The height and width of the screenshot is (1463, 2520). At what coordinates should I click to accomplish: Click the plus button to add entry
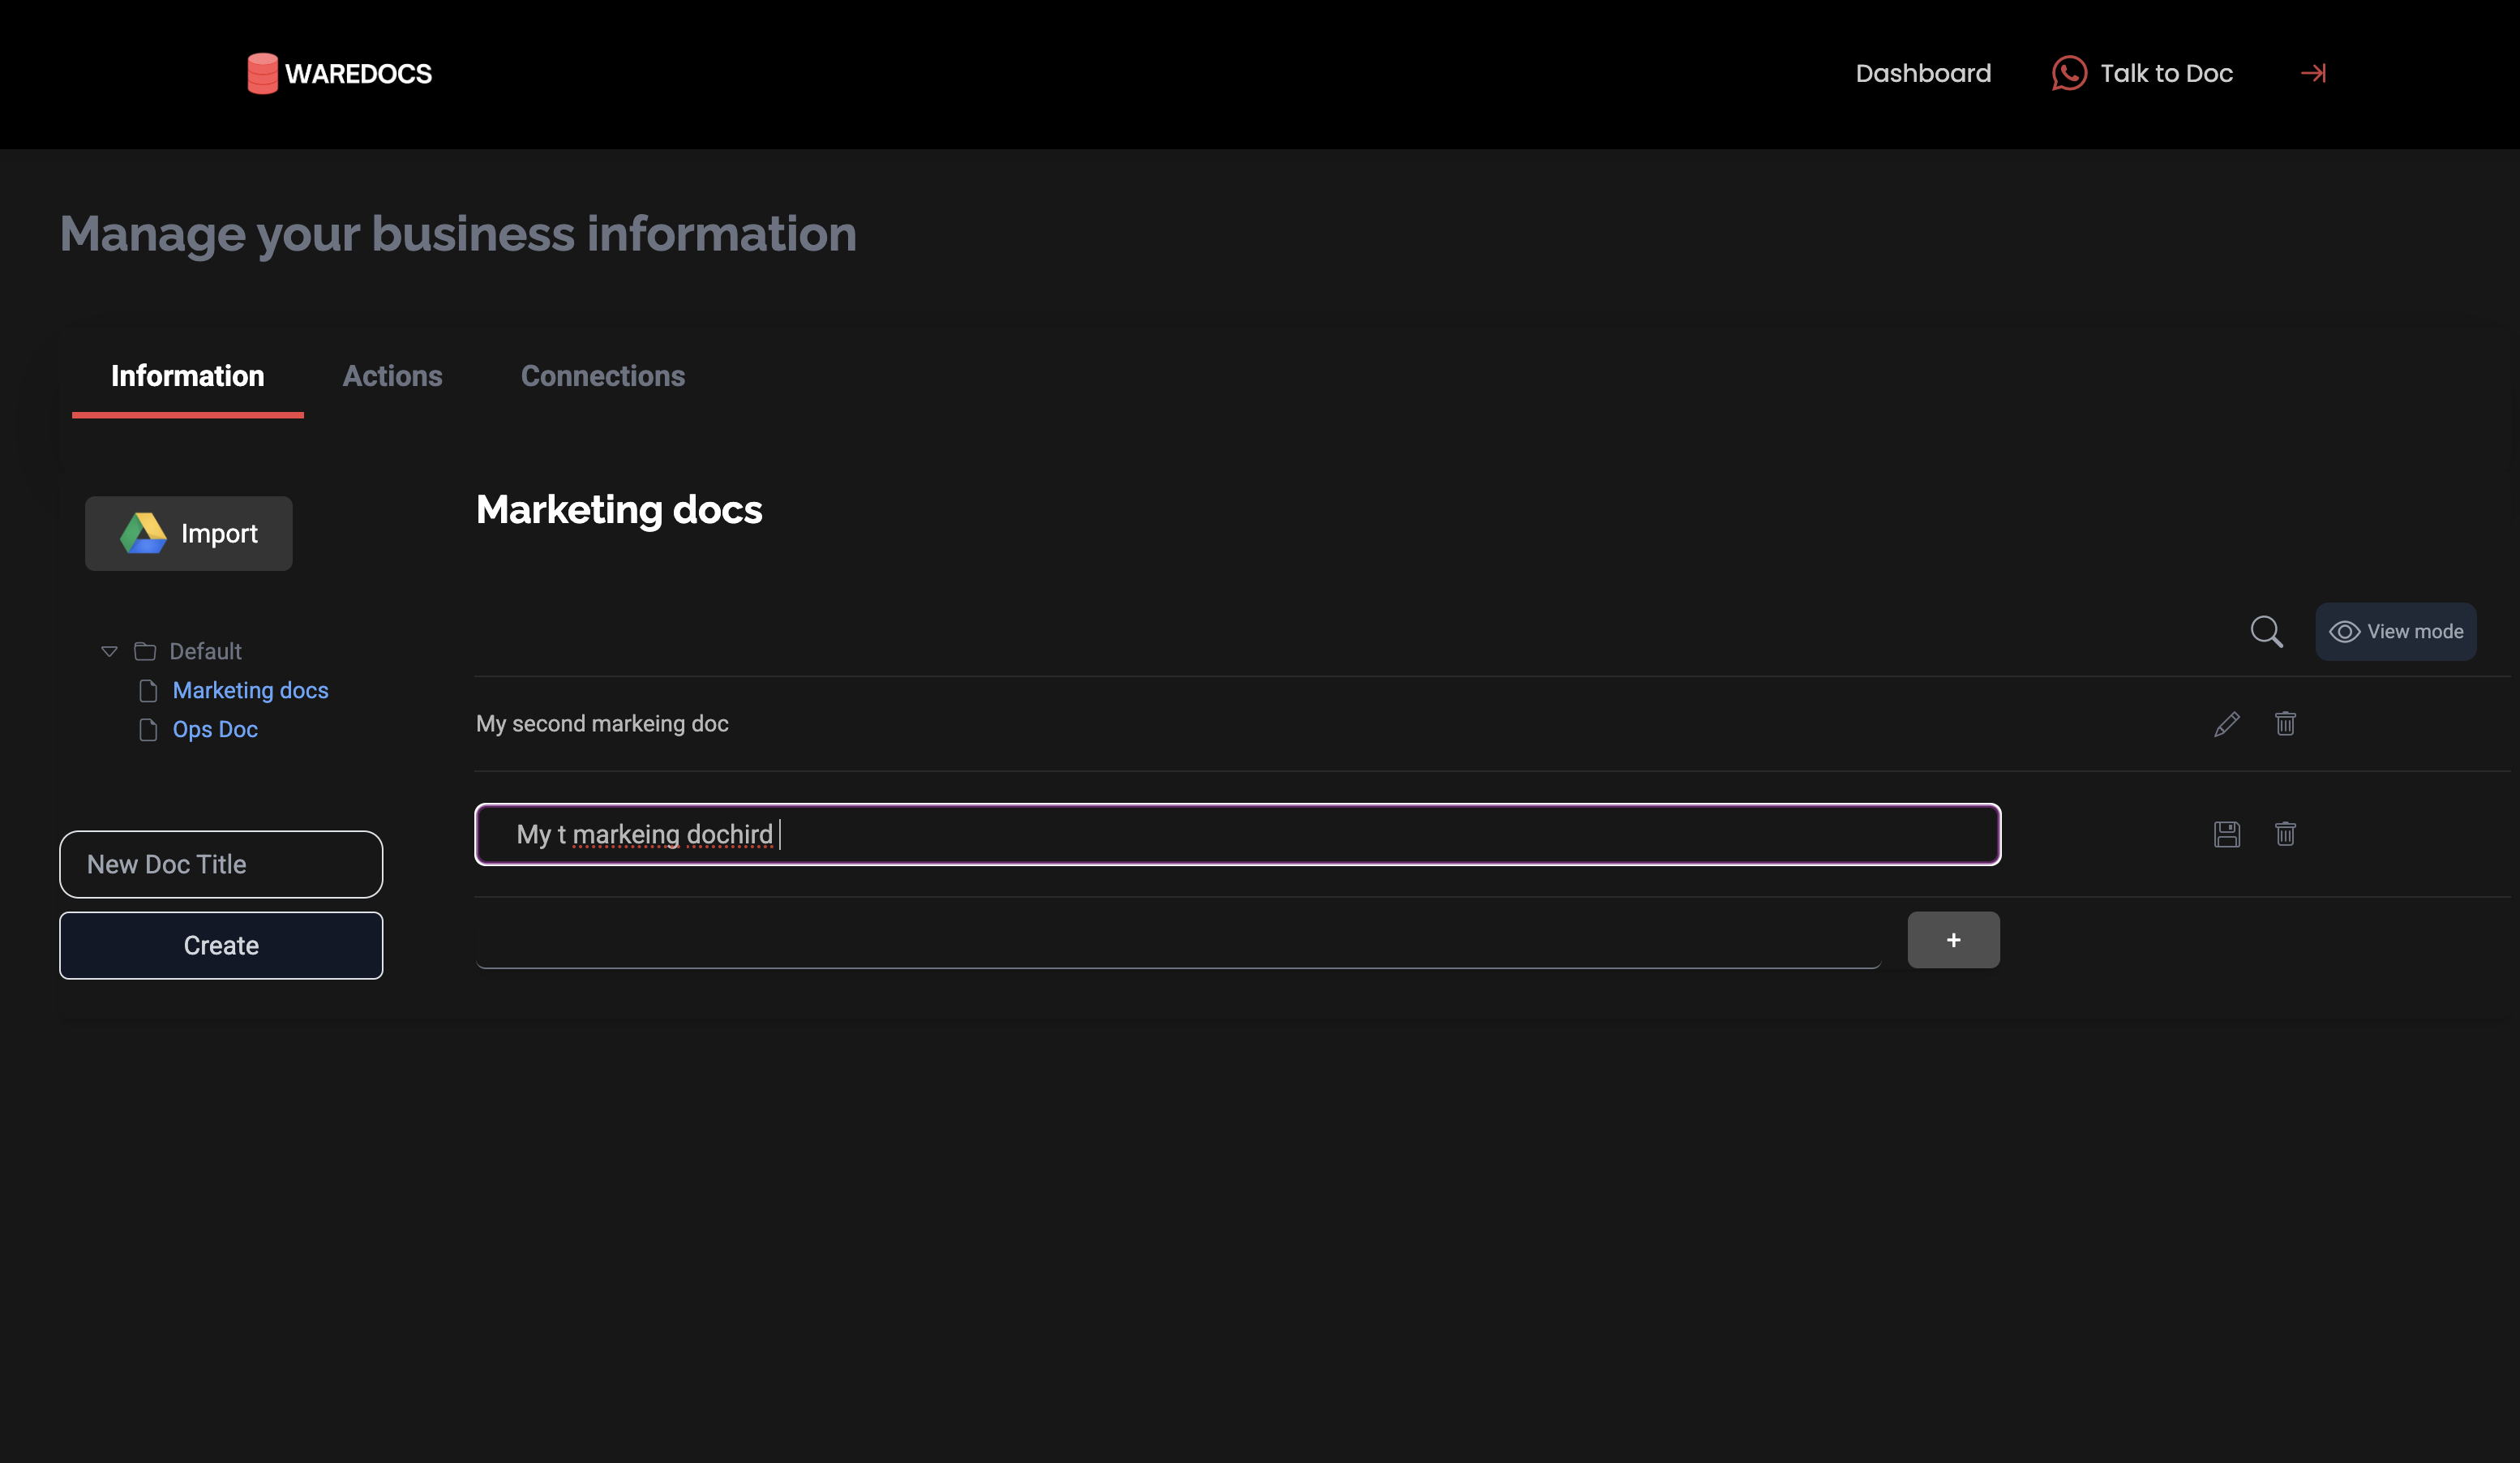point(1952,940)
